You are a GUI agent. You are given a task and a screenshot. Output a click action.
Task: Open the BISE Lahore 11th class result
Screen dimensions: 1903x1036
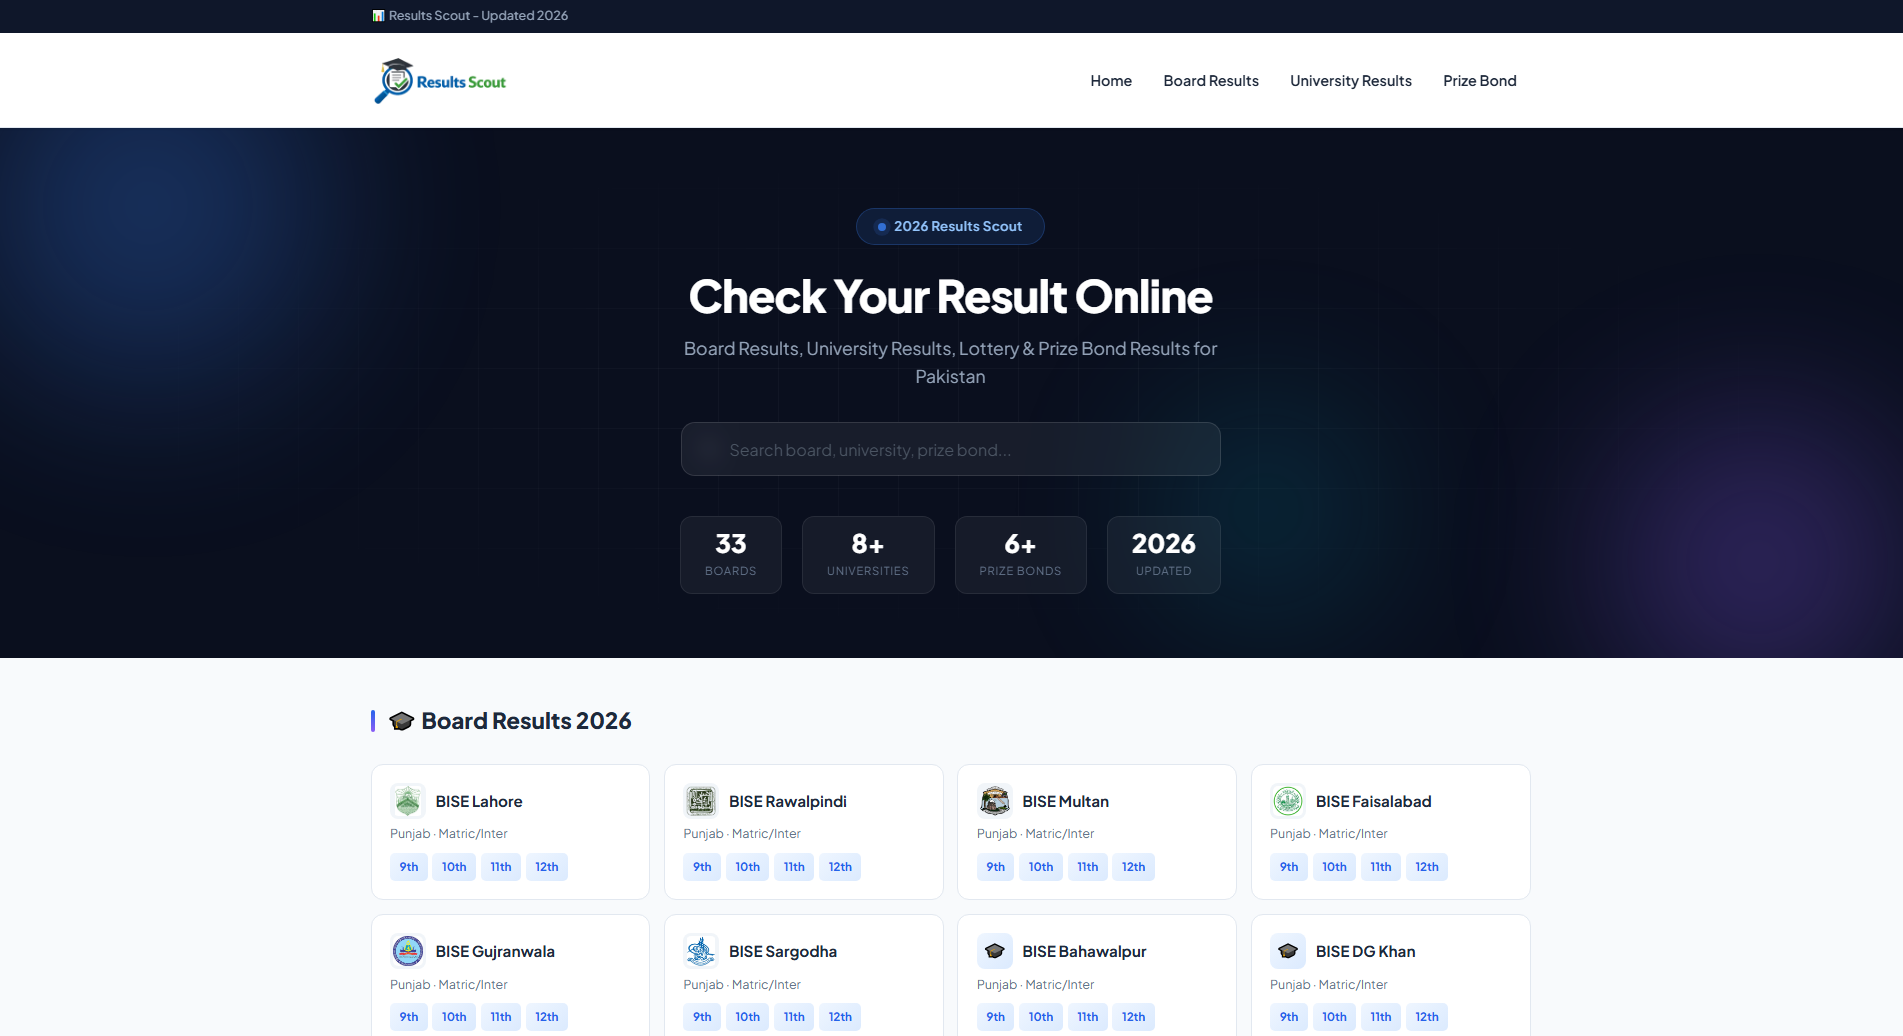[501, 867]
